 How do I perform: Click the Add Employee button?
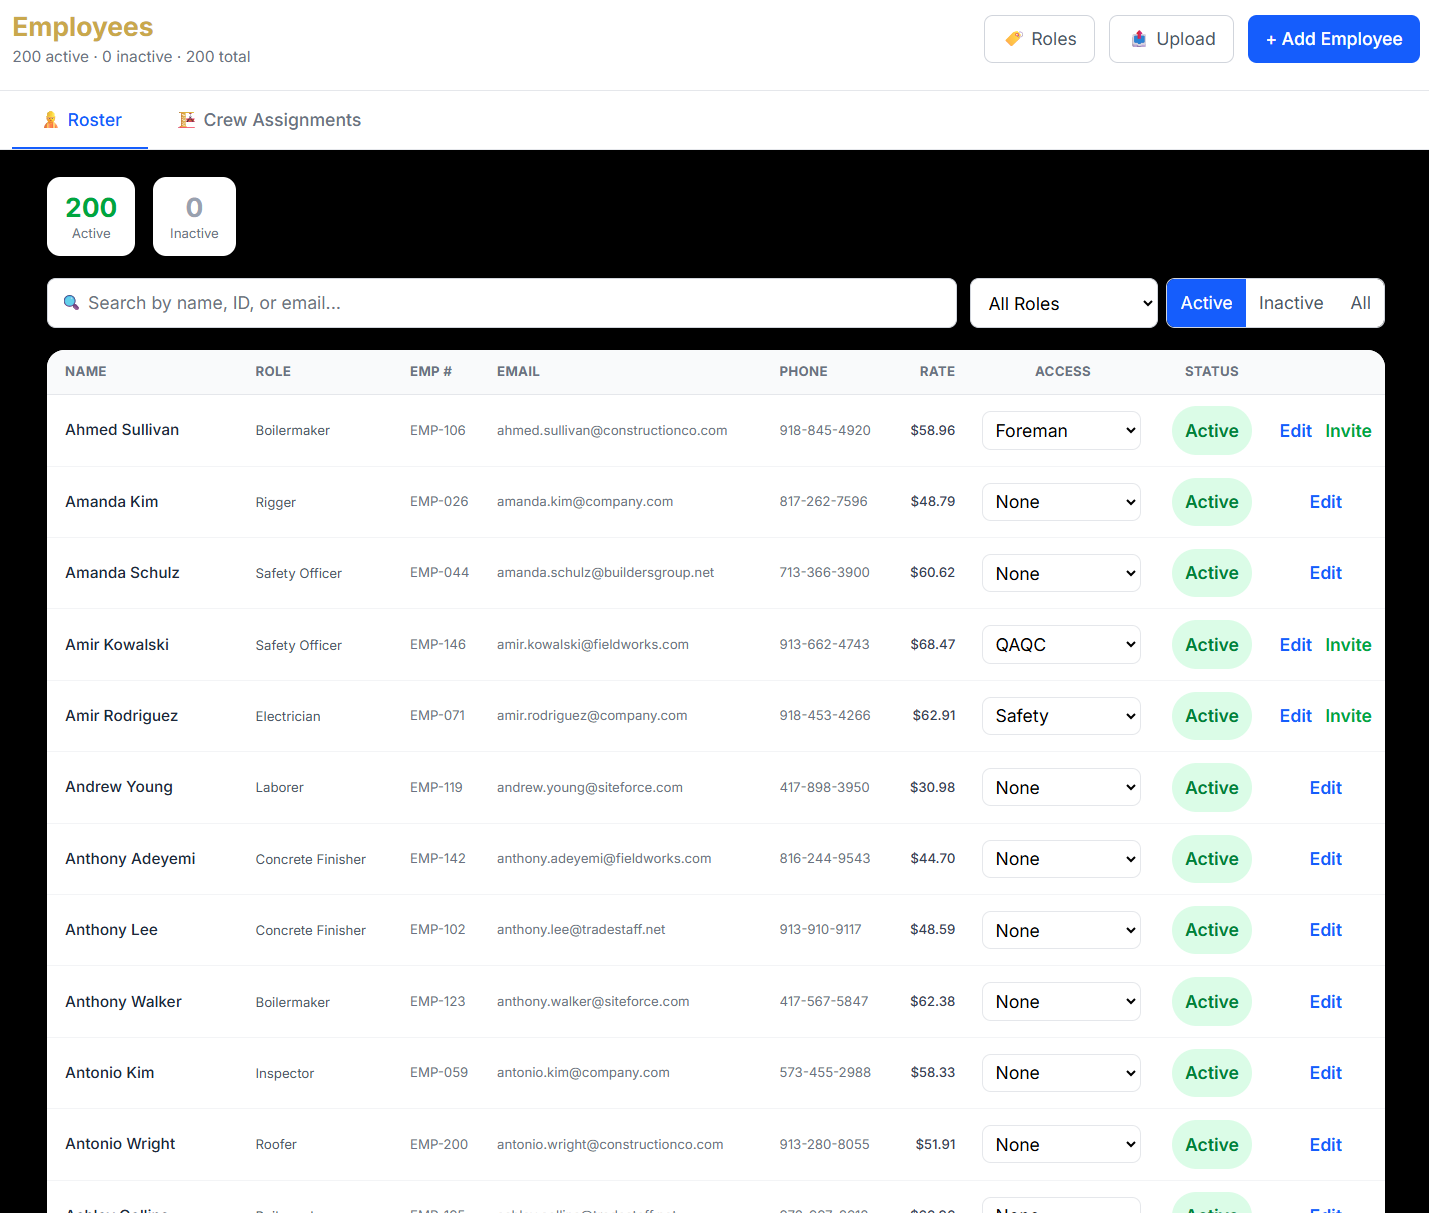(x=1333, y=39)
